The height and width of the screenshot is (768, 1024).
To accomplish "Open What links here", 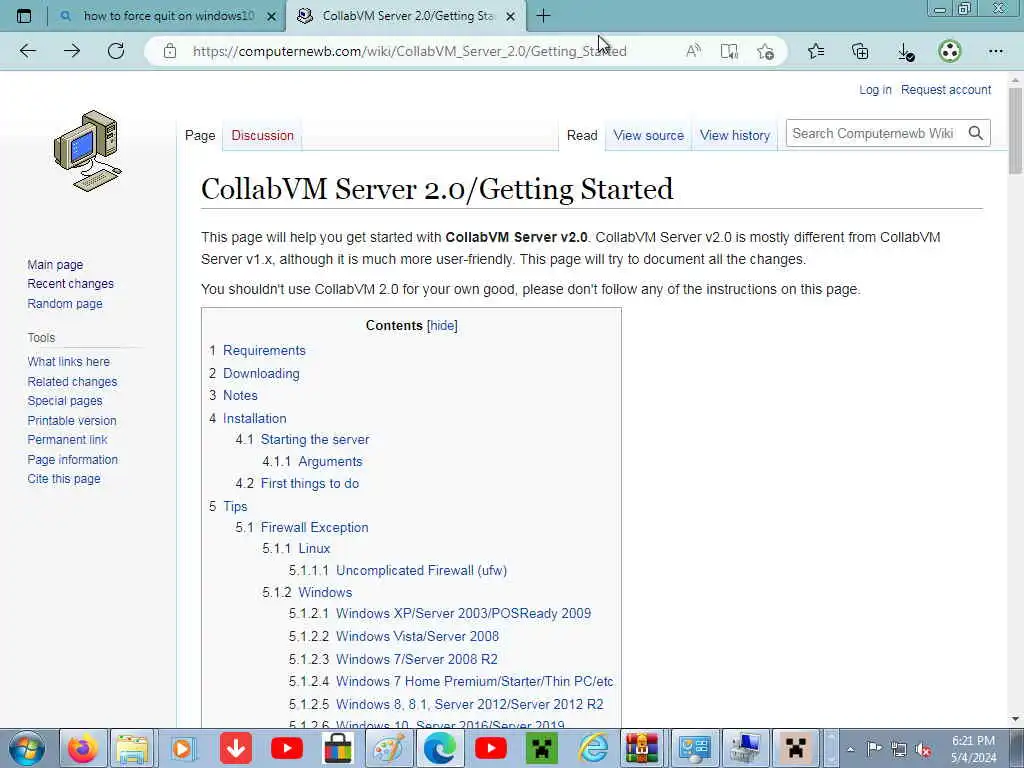I will (x=69, y=361).
